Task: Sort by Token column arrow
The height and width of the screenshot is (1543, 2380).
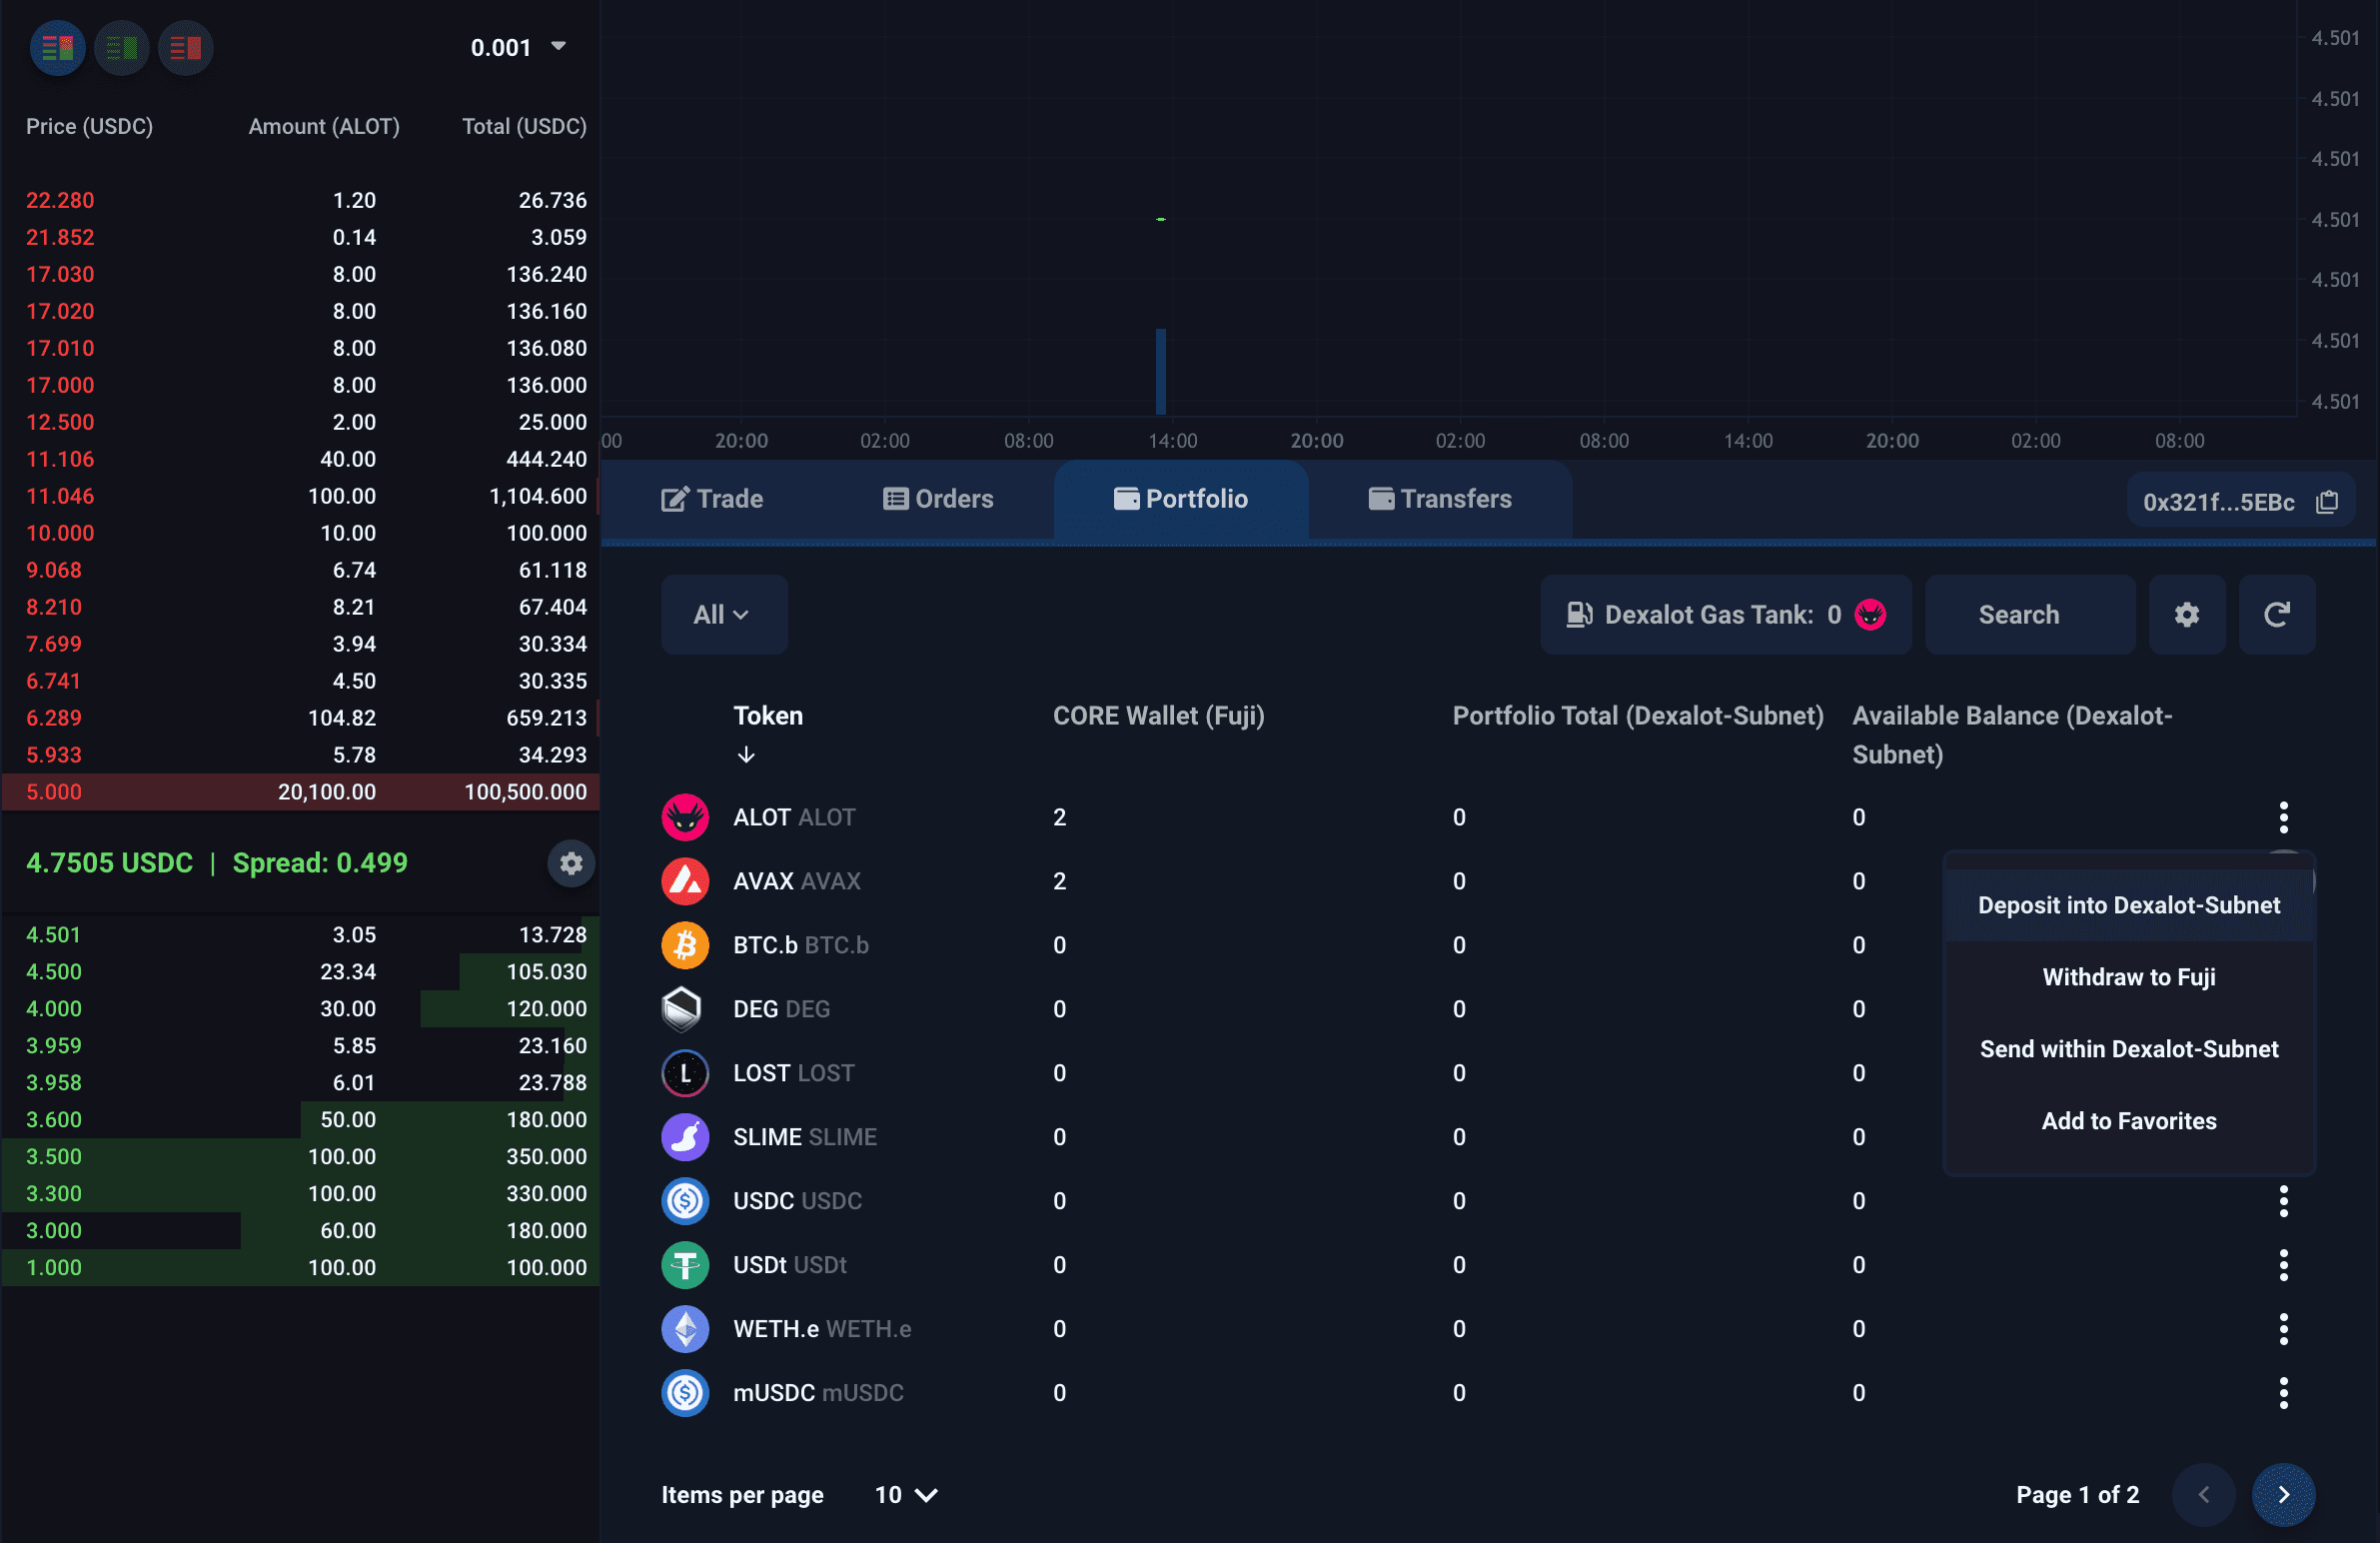Action: click(x=746, y=754)
